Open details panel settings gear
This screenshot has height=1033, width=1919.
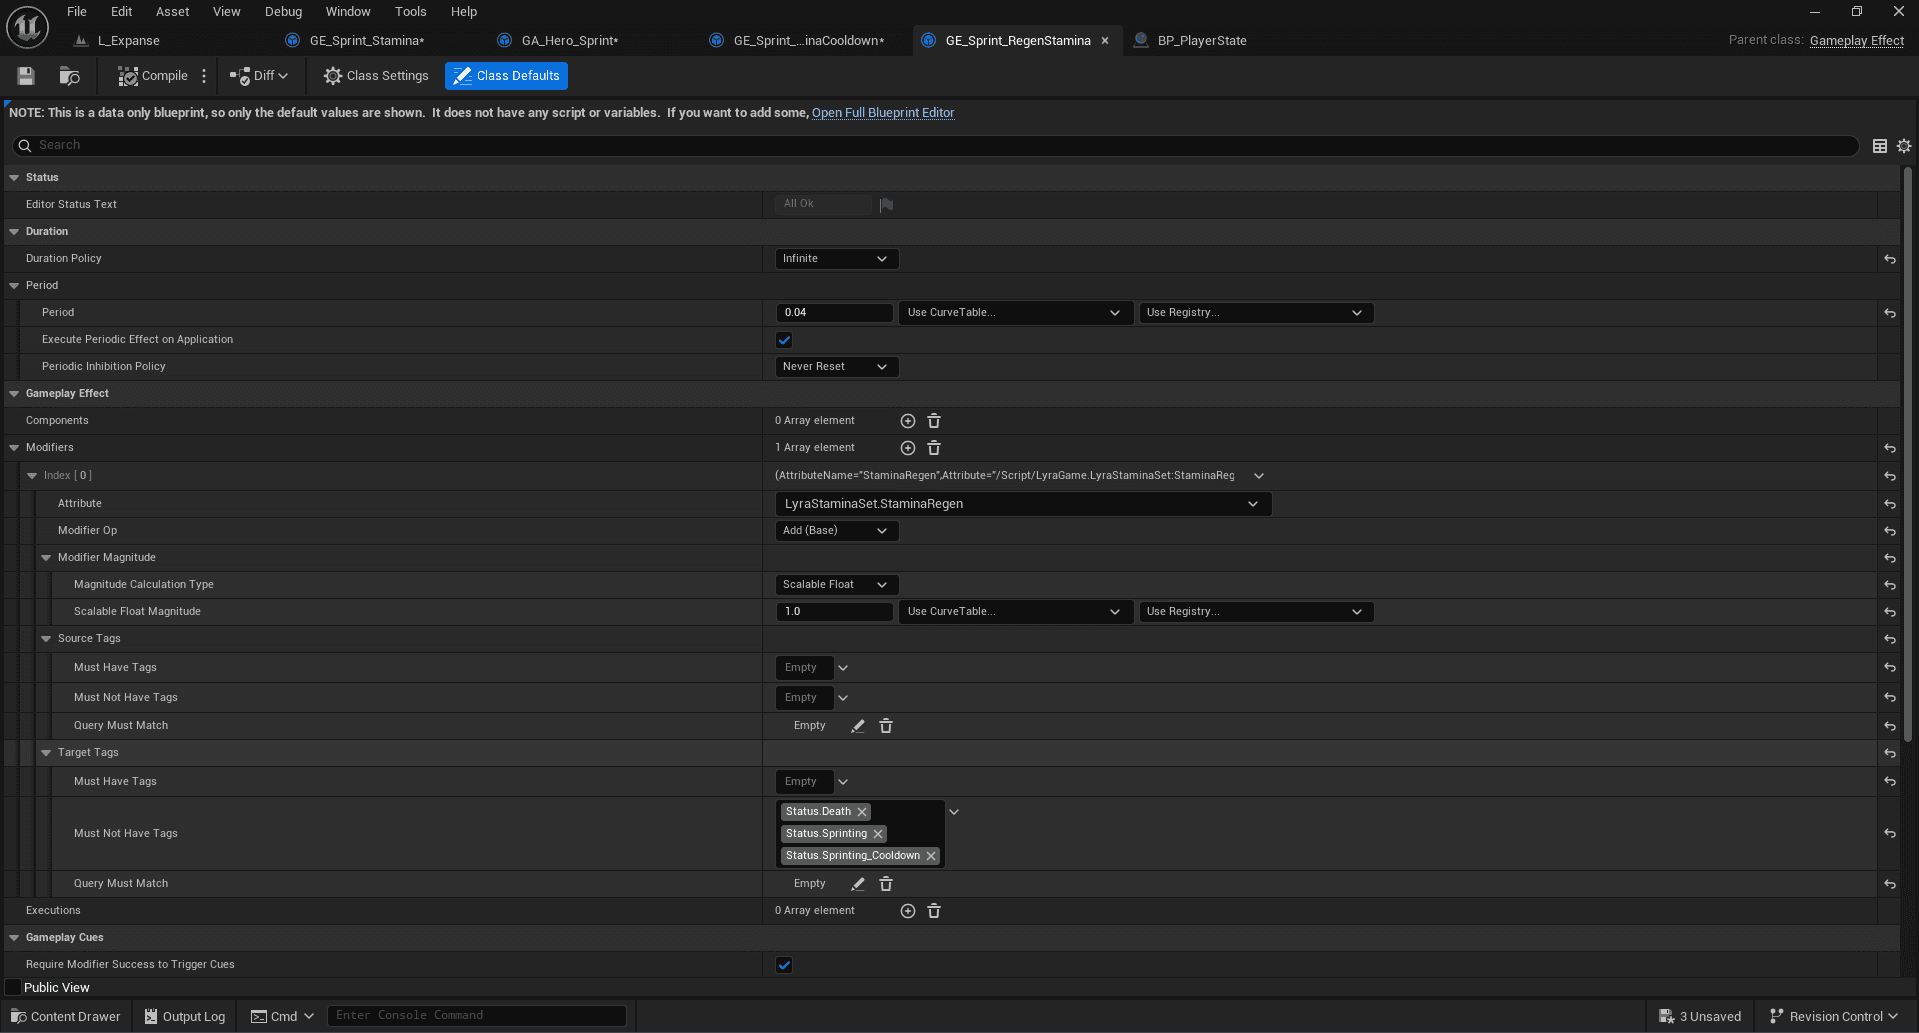(x=1904, y=146)
